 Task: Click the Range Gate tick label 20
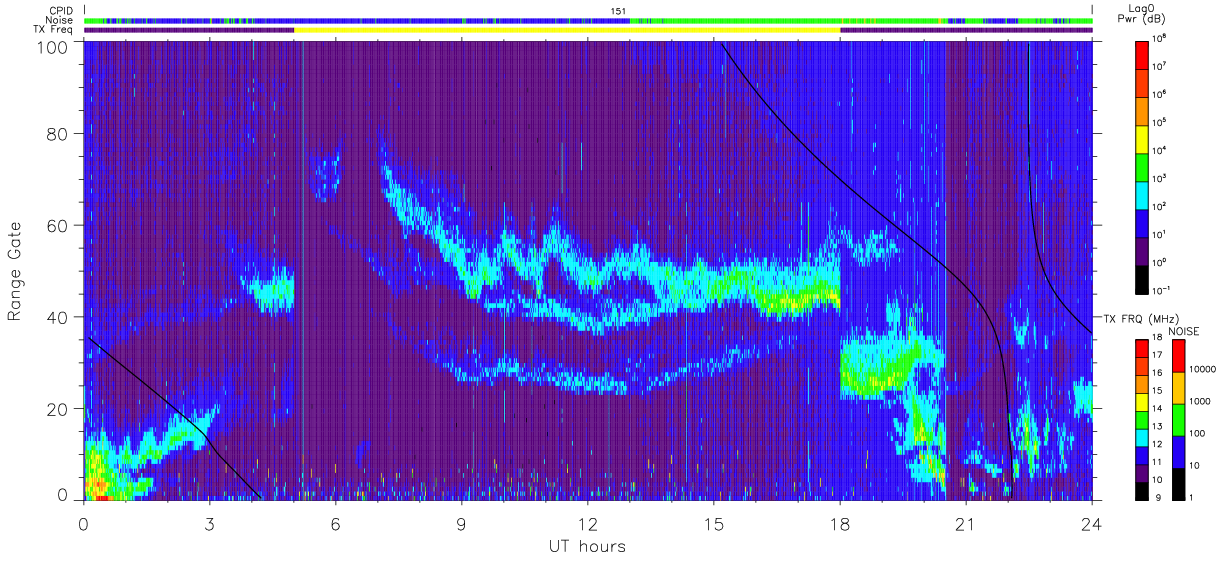(58, 409)
